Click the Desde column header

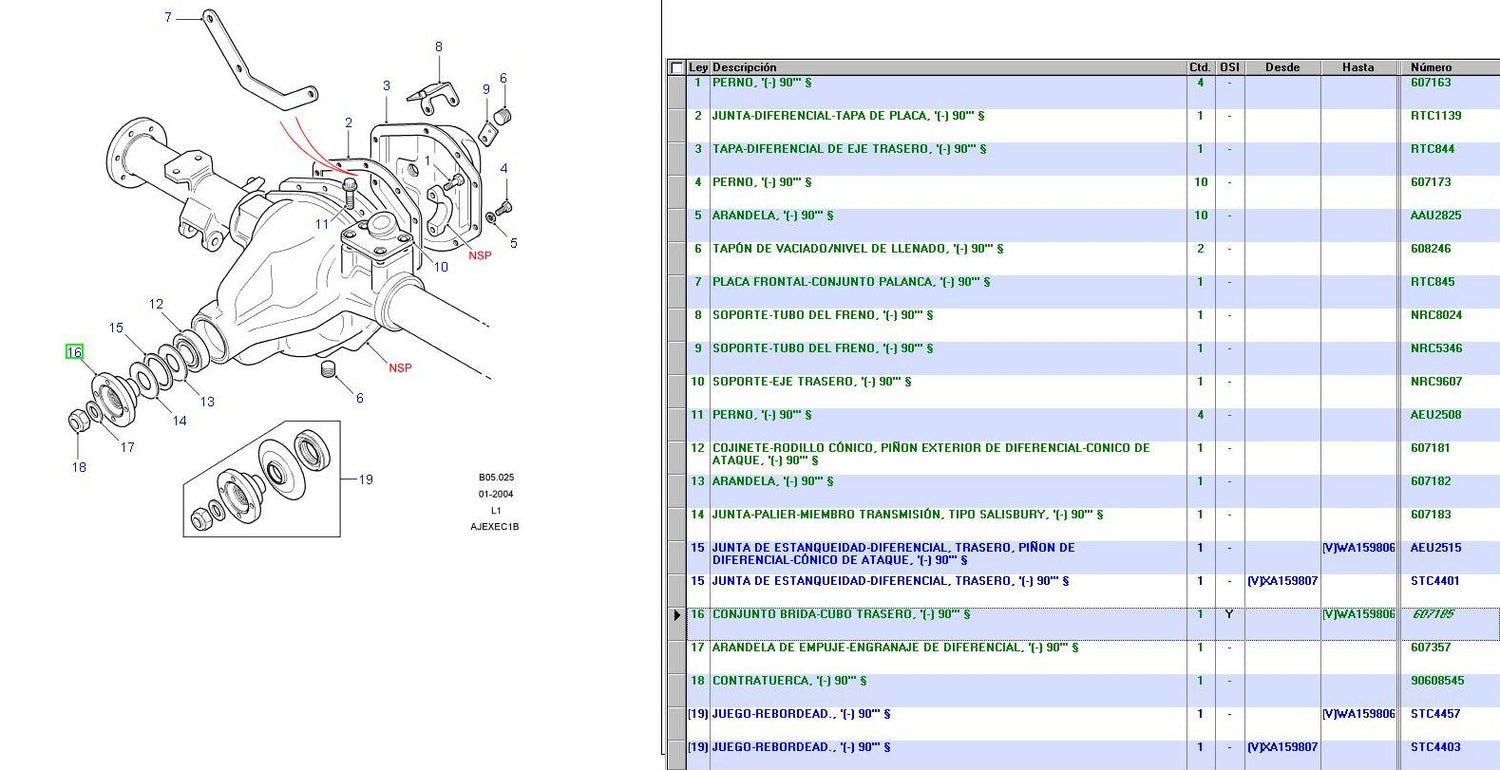point(1282,68)
